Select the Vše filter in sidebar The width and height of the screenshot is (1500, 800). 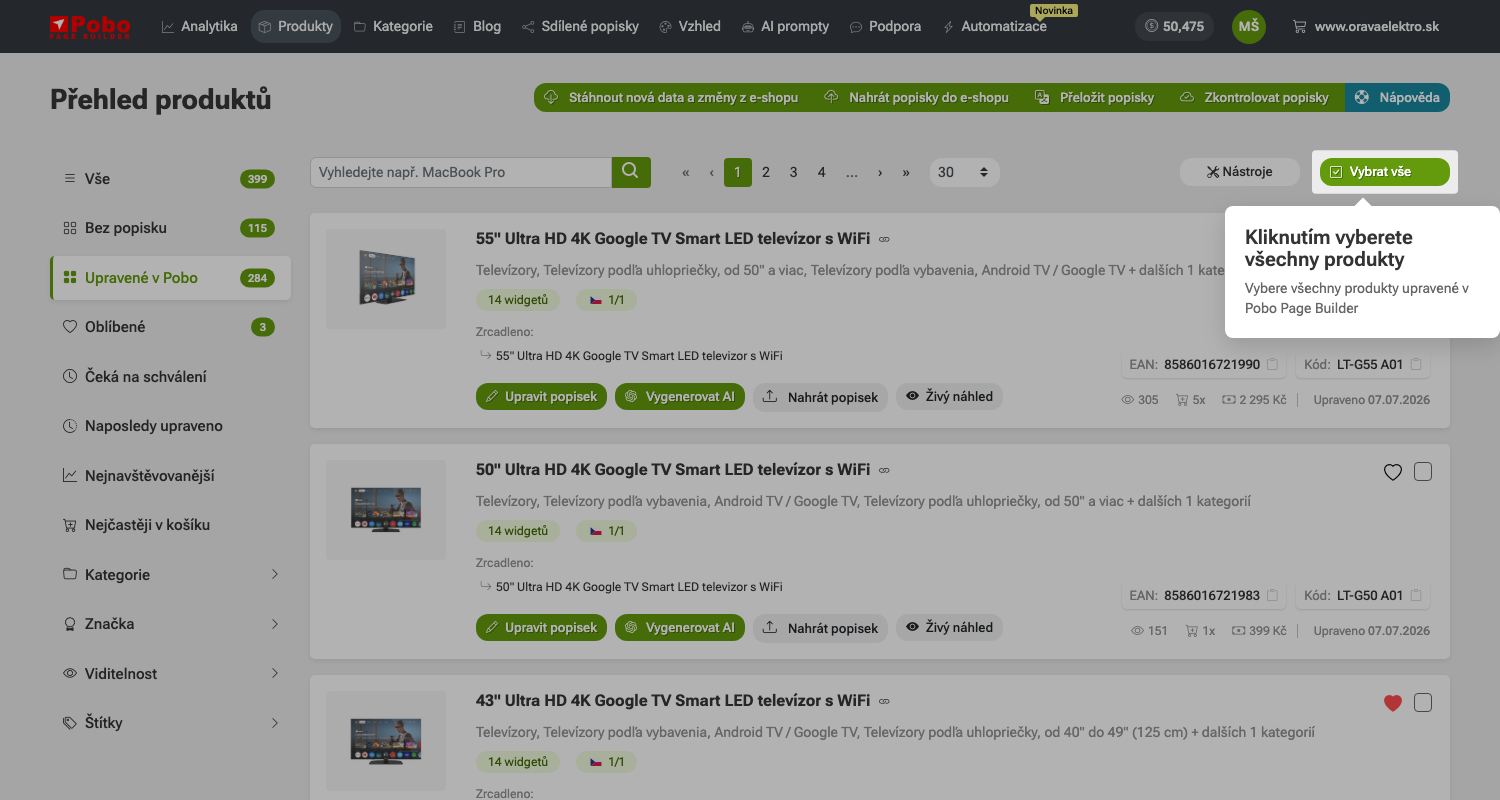(x=170, y=179)
